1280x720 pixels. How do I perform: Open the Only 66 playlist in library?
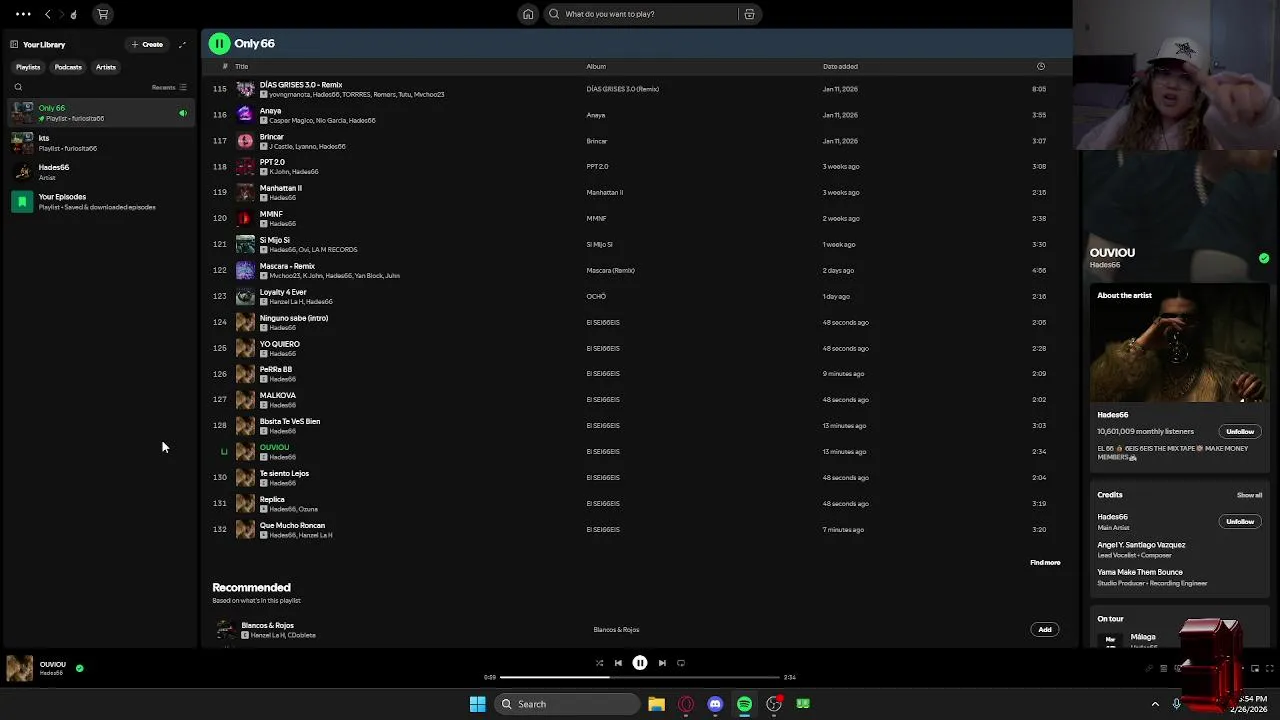click(x=99, y=113)
